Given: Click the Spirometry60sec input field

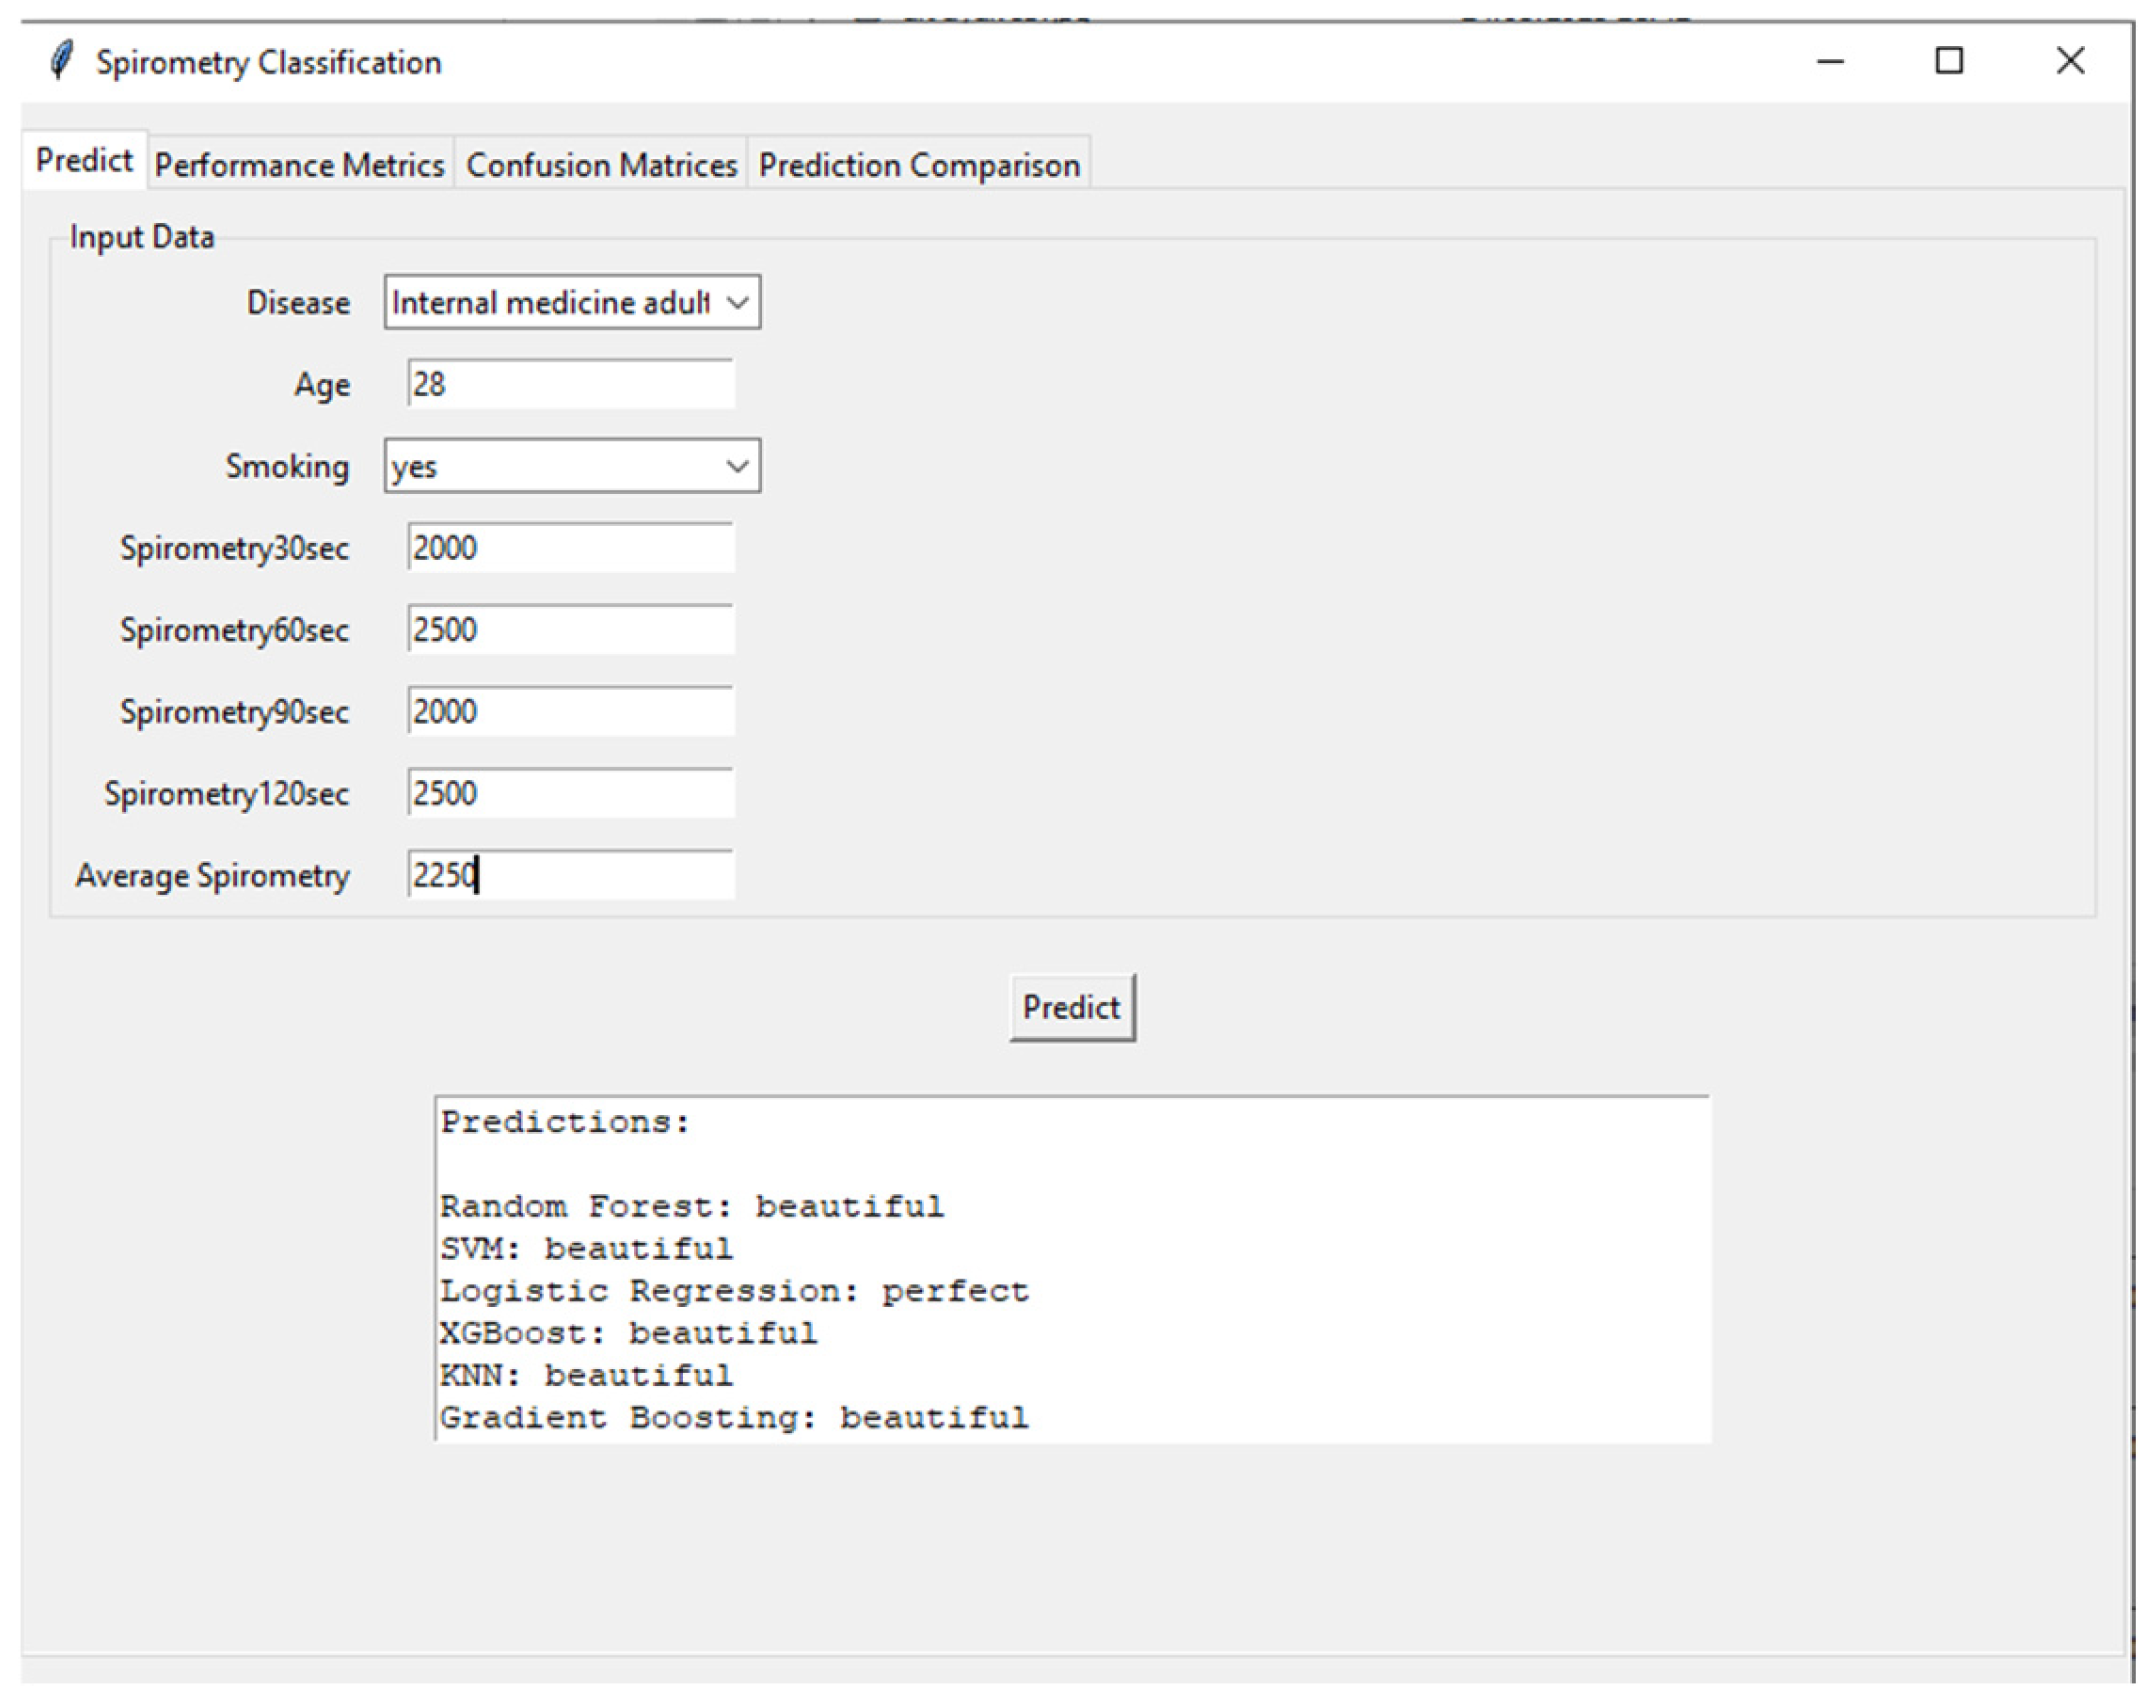Looking at the screenshot, I should coord(570,630).
